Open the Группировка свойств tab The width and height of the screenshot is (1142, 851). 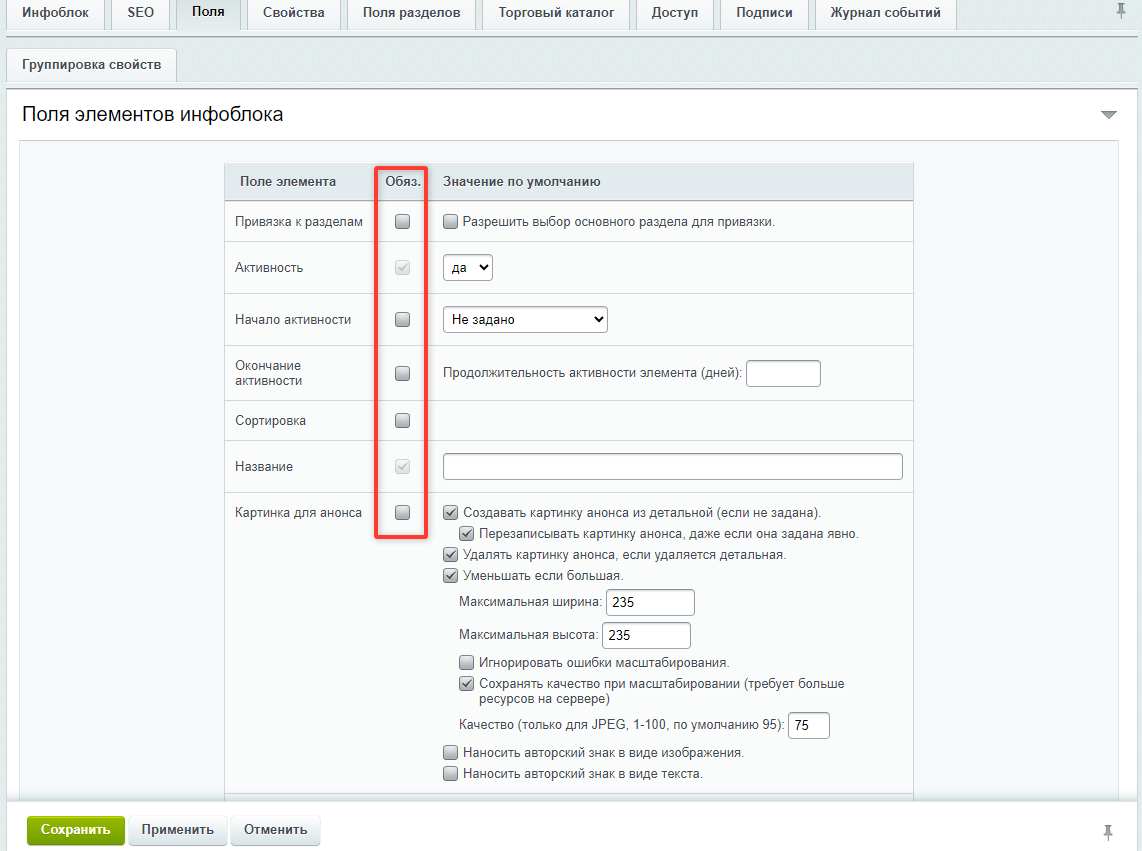click(x=92, y=65)
